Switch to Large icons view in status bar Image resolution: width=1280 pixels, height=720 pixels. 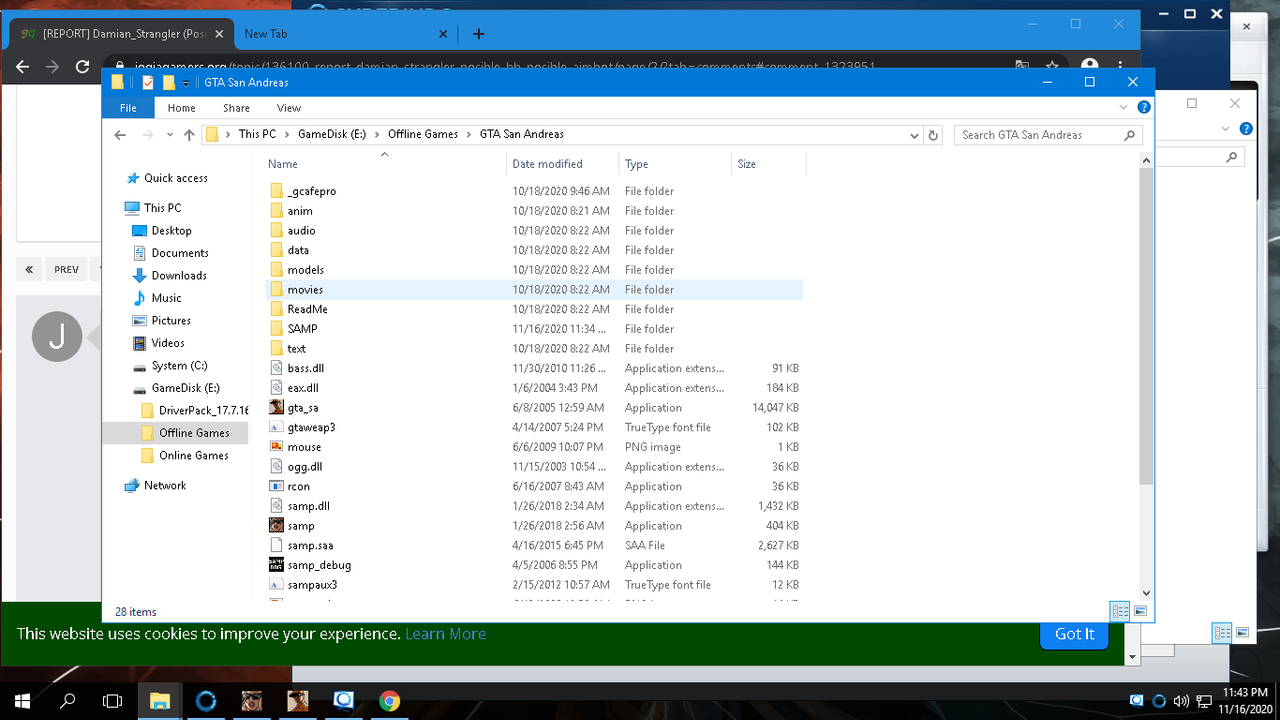click(1139, 611)
